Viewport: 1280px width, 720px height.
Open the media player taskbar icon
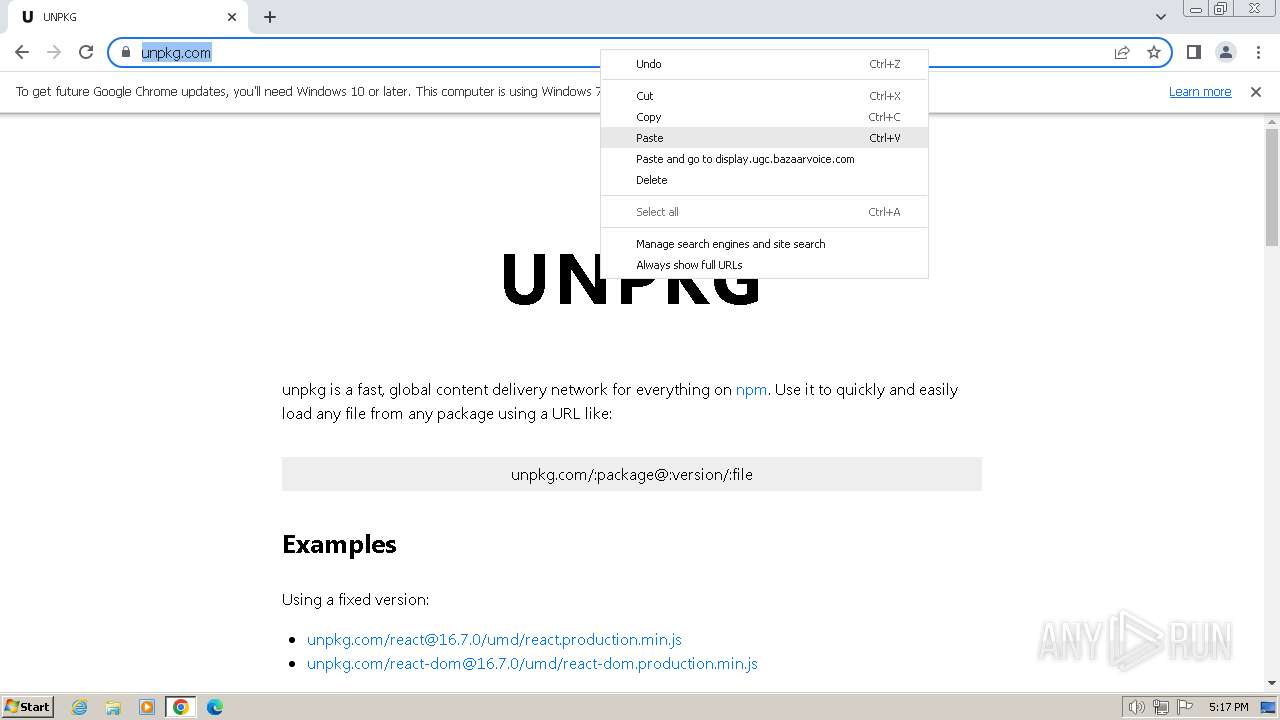147,707
